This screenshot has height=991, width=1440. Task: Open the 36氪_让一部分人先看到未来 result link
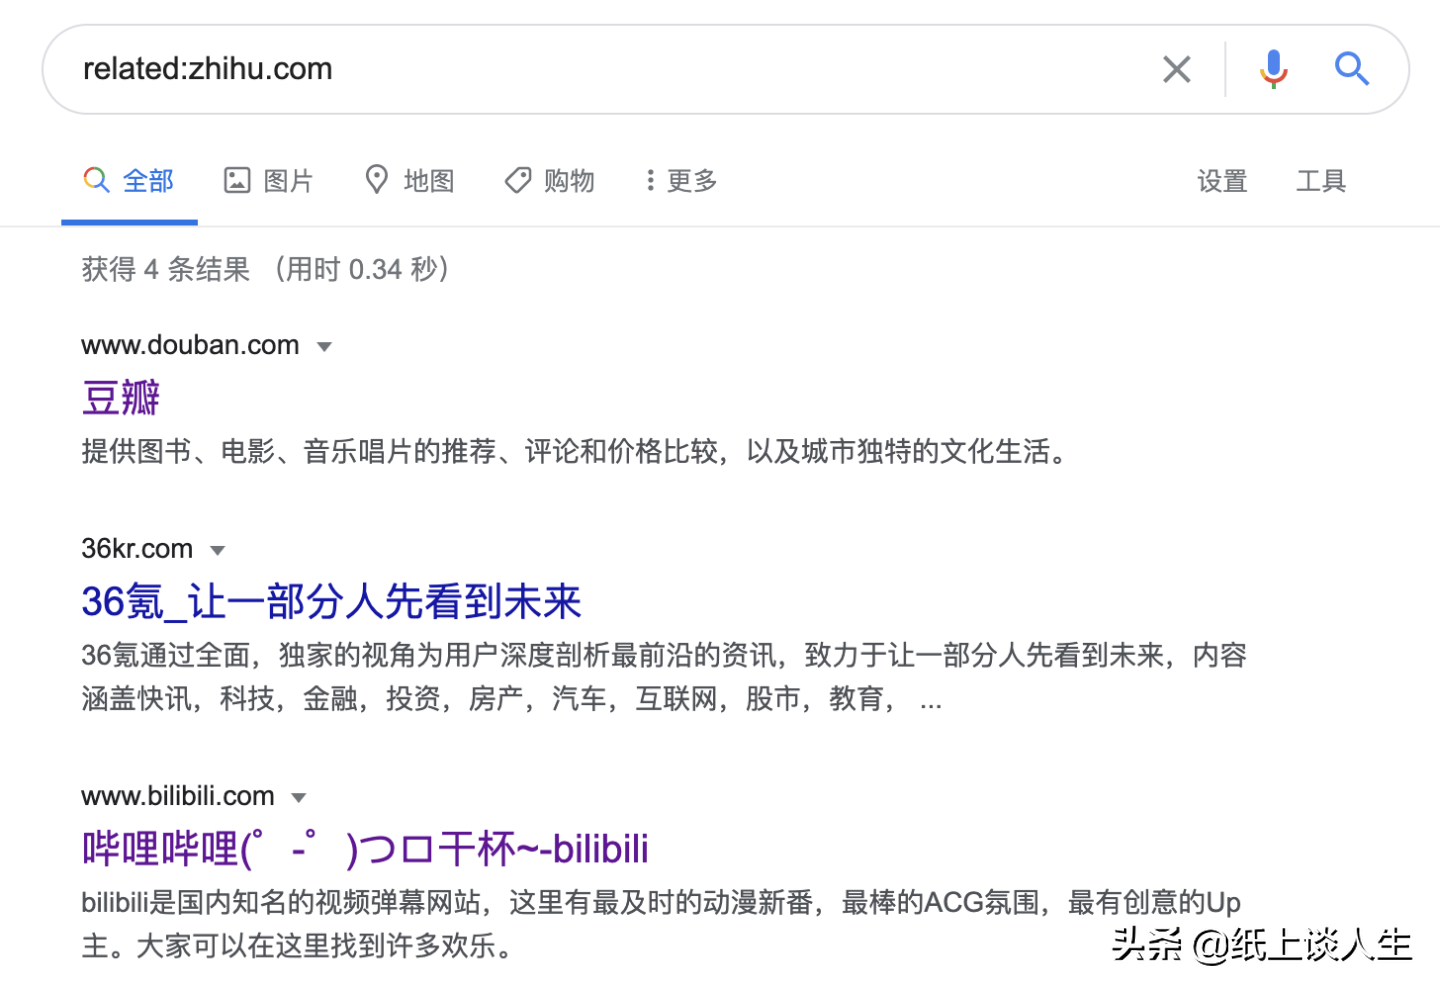coord(331,602)
